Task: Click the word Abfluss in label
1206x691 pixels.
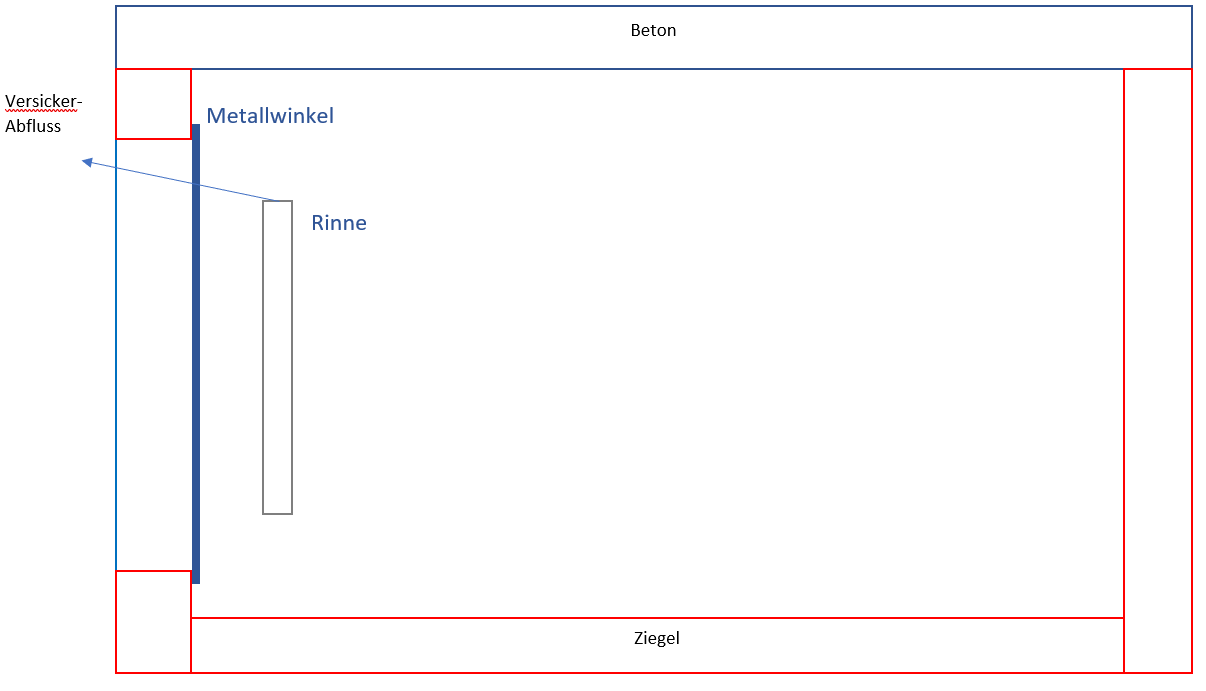Action: [x=33, y=126]
